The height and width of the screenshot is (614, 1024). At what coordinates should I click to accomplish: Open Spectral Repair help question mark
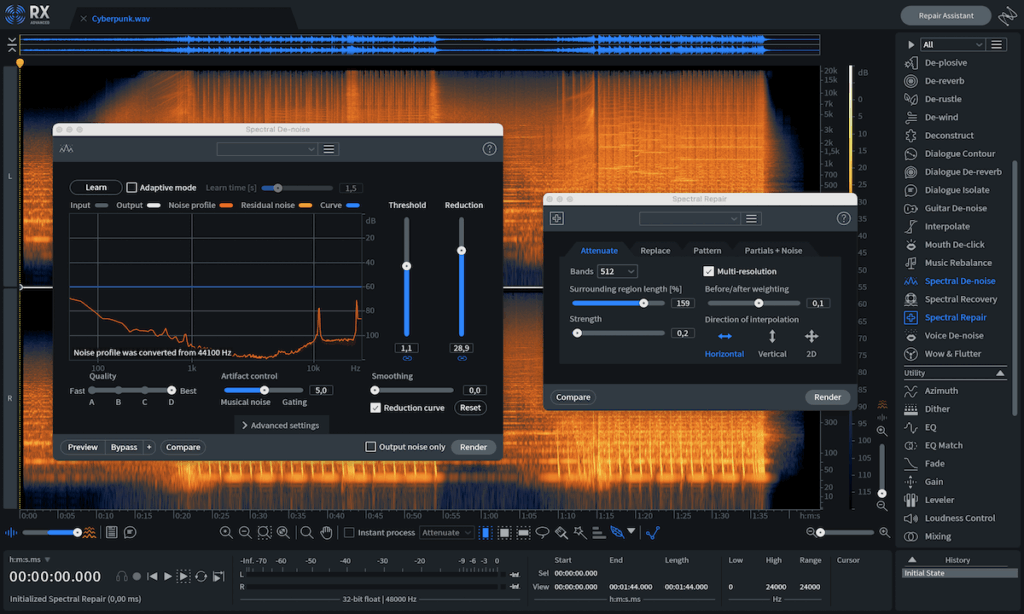click(x=844, y=218)
